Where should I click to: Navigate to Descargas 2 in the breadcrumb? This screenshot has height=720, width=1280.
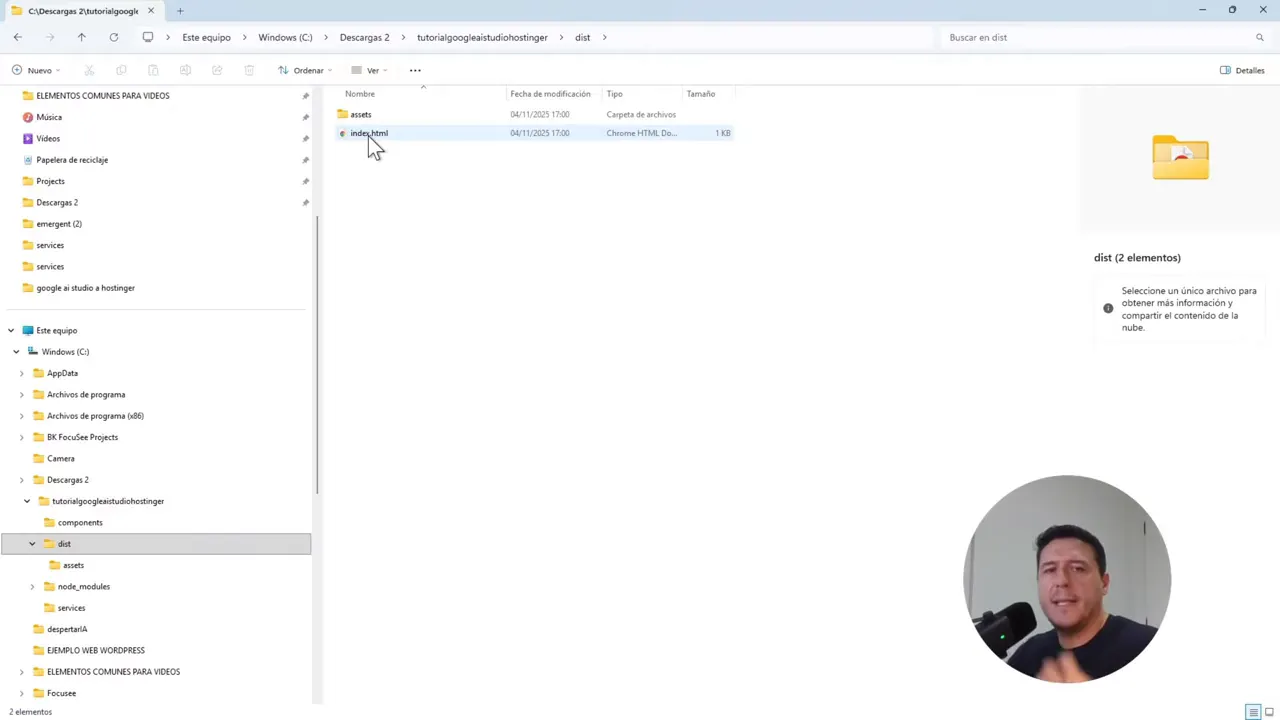364,37
